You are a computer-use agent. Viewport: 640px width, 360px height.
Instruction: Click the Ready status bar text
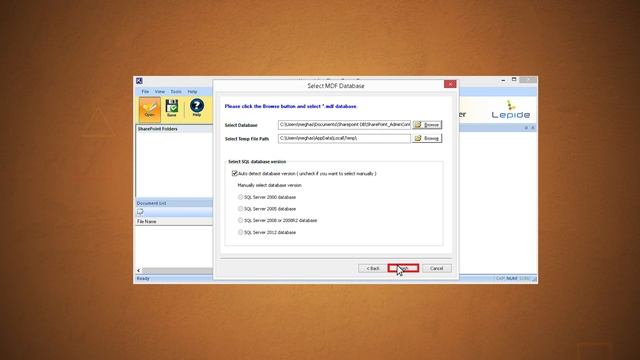point(143,278)
